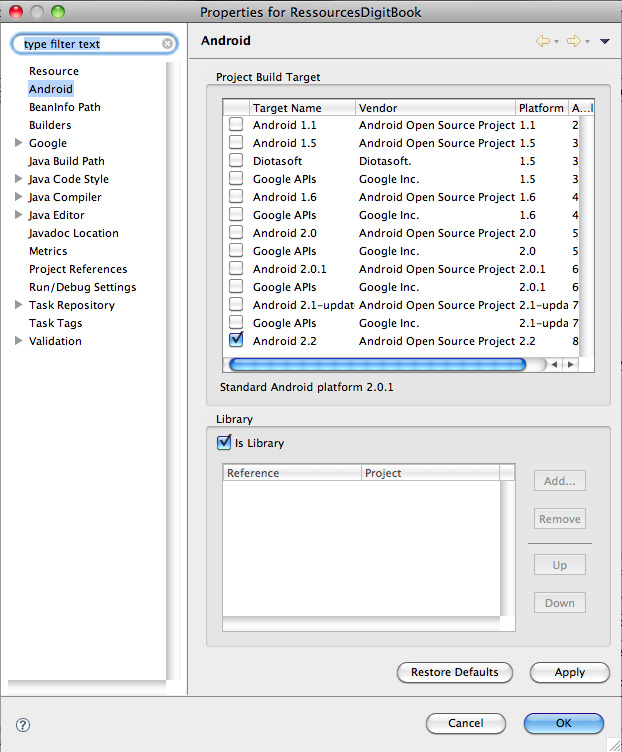
Task: Enable the Diotasoft target checkbox
Action: pos(236,161)
